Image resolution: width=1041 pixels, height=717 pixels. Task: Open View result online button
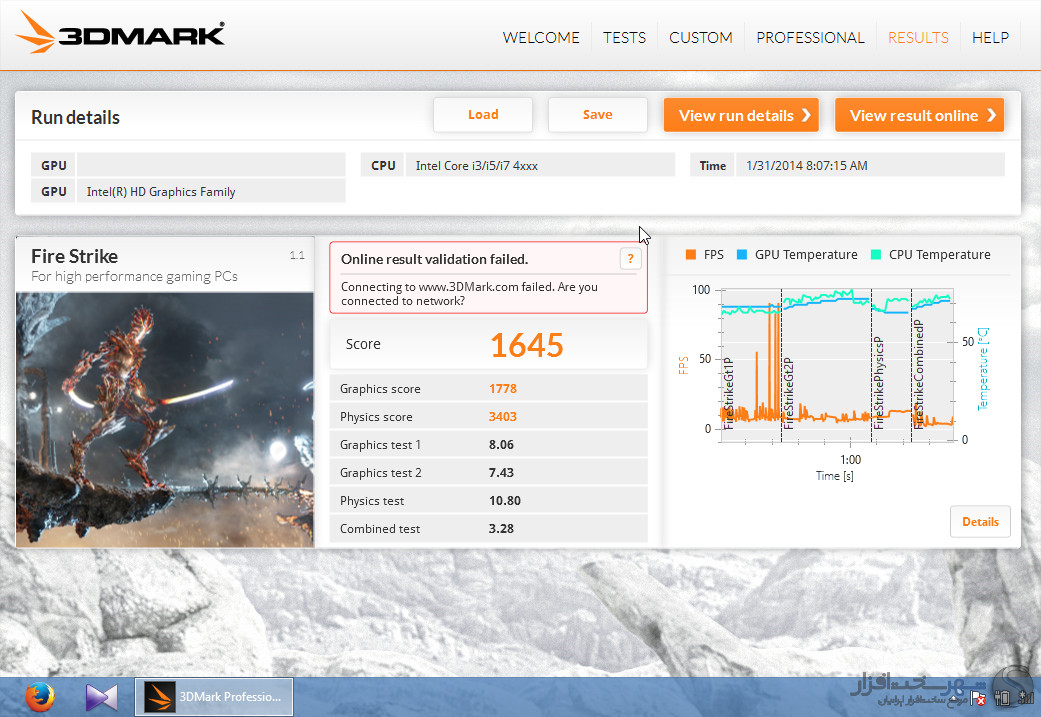click(x=919, y=115)
